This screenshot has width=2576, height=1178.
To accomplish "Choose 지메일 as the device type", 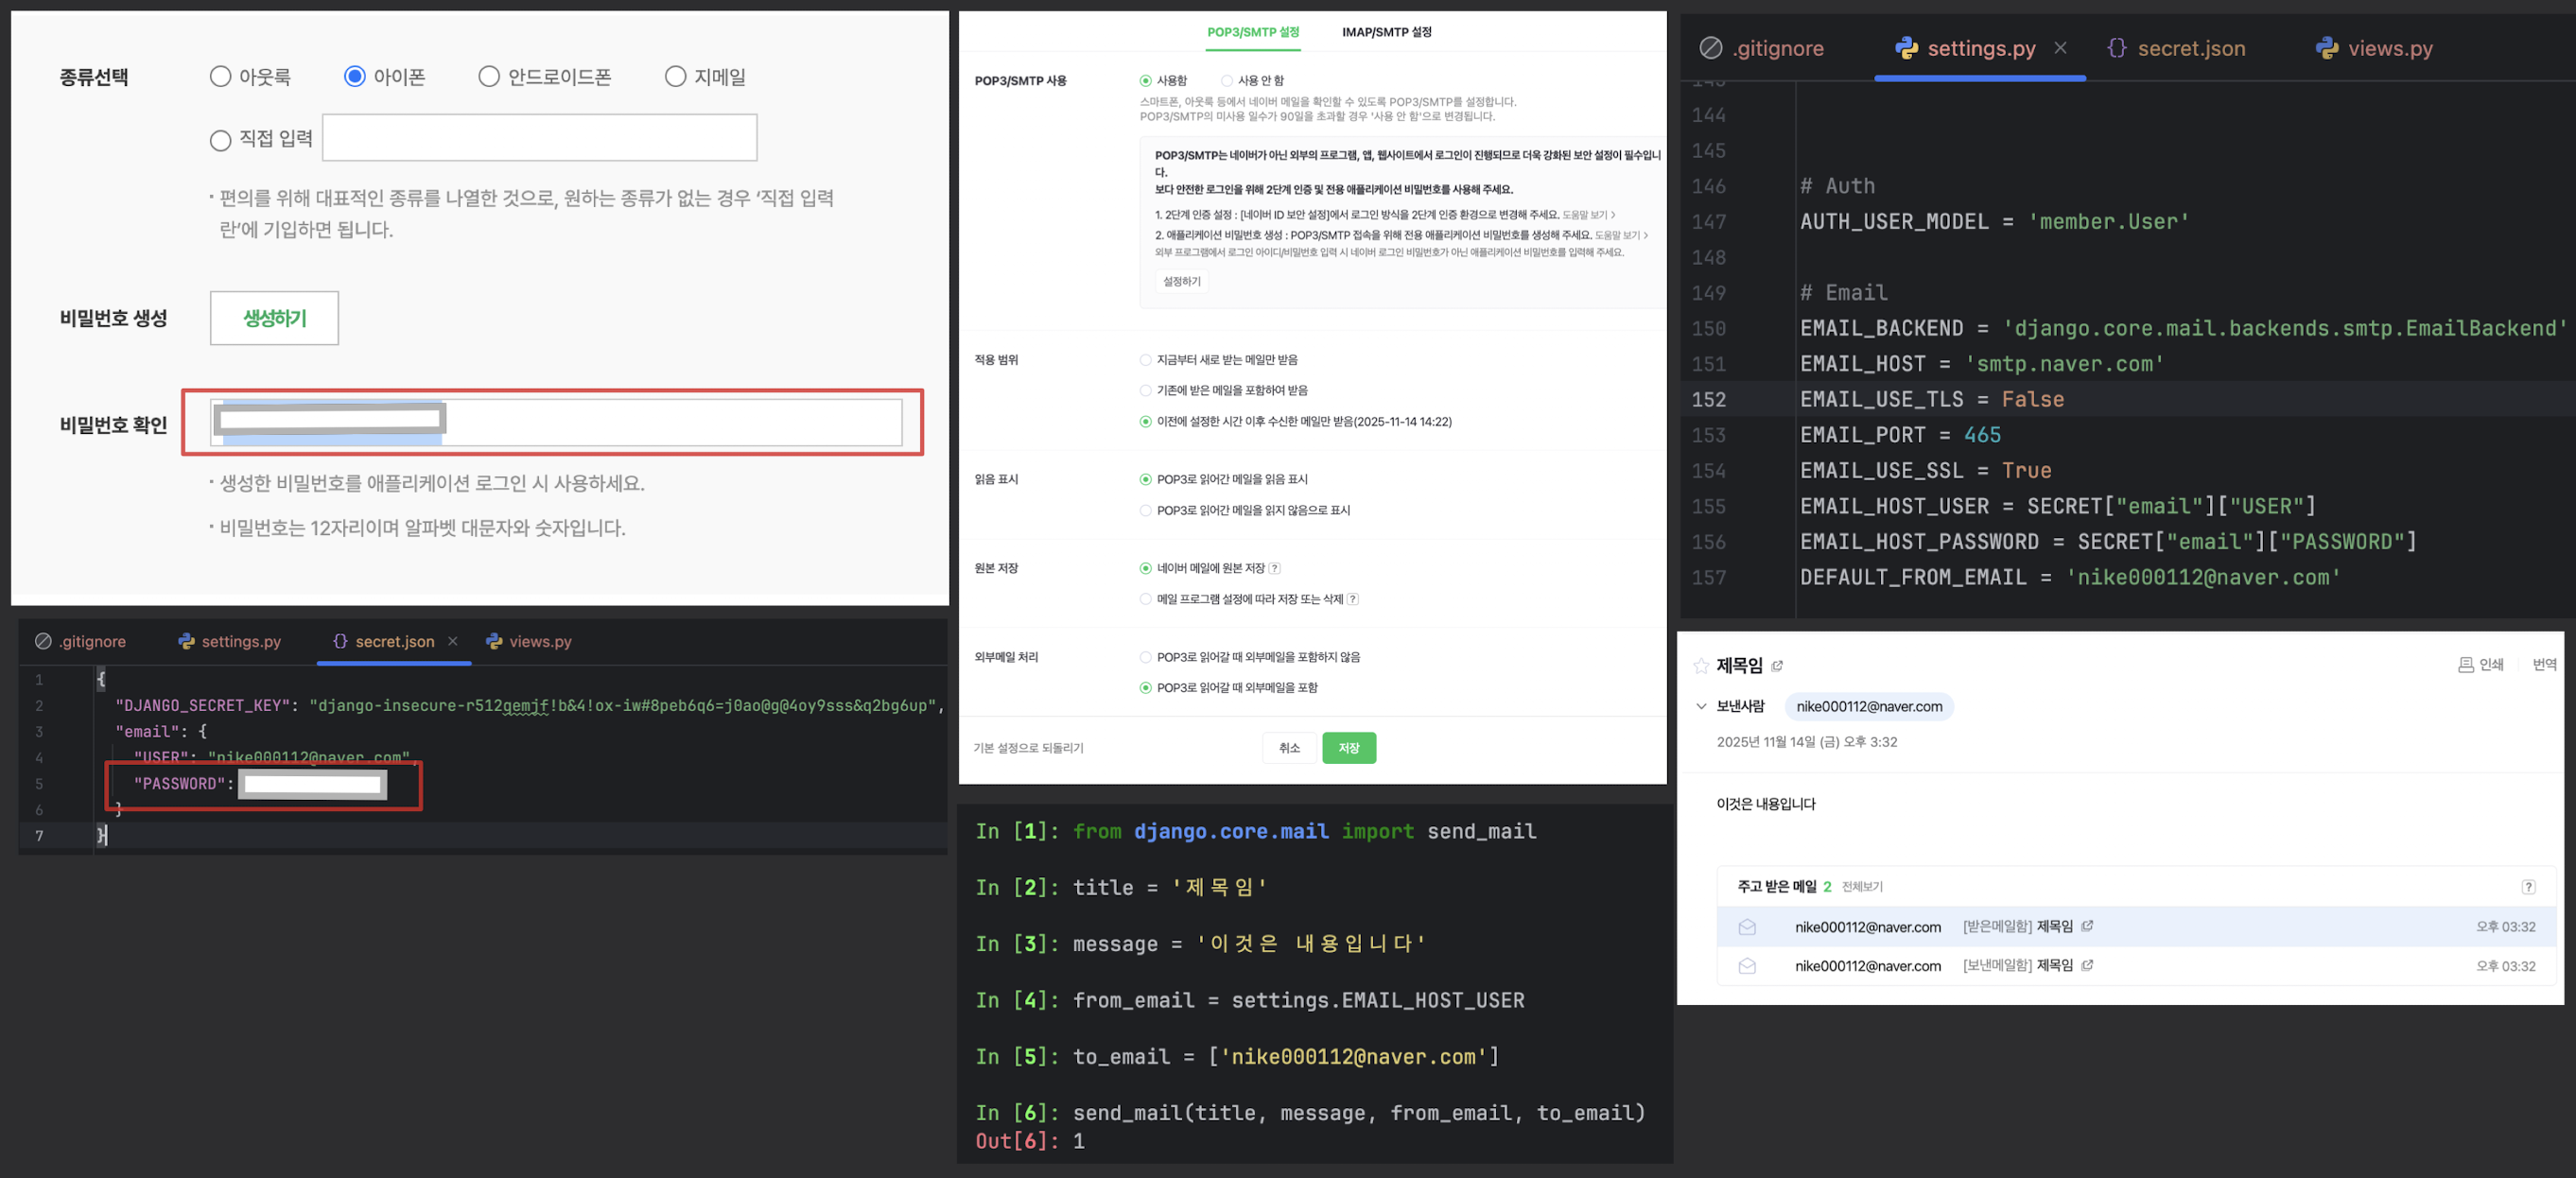I will (x=676, y=77).
